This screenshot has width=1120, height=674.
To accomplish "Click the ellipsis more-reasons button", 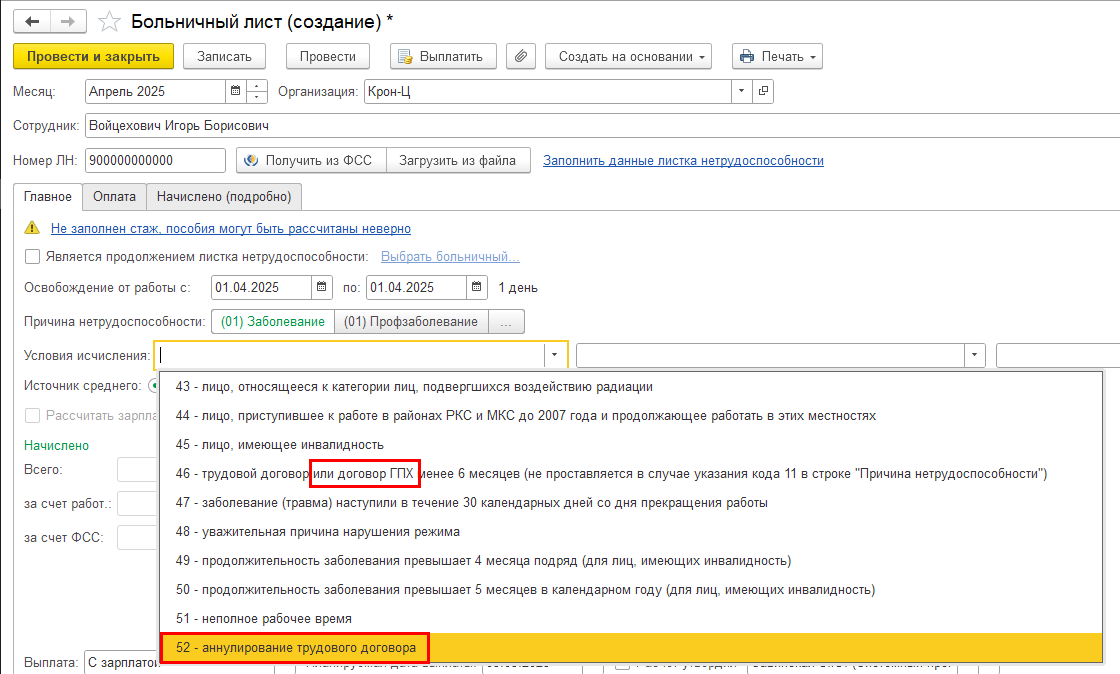I will coord(506,321).
